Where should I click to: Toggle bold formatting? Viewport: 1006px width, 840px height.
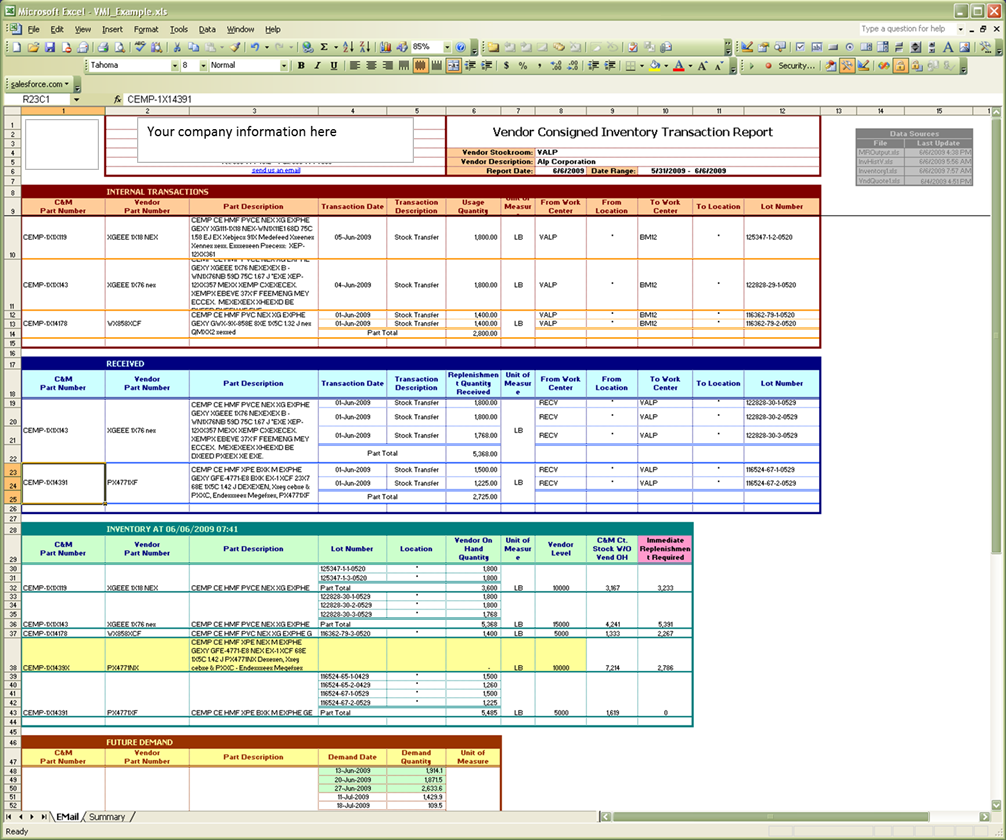pos(301,65)
